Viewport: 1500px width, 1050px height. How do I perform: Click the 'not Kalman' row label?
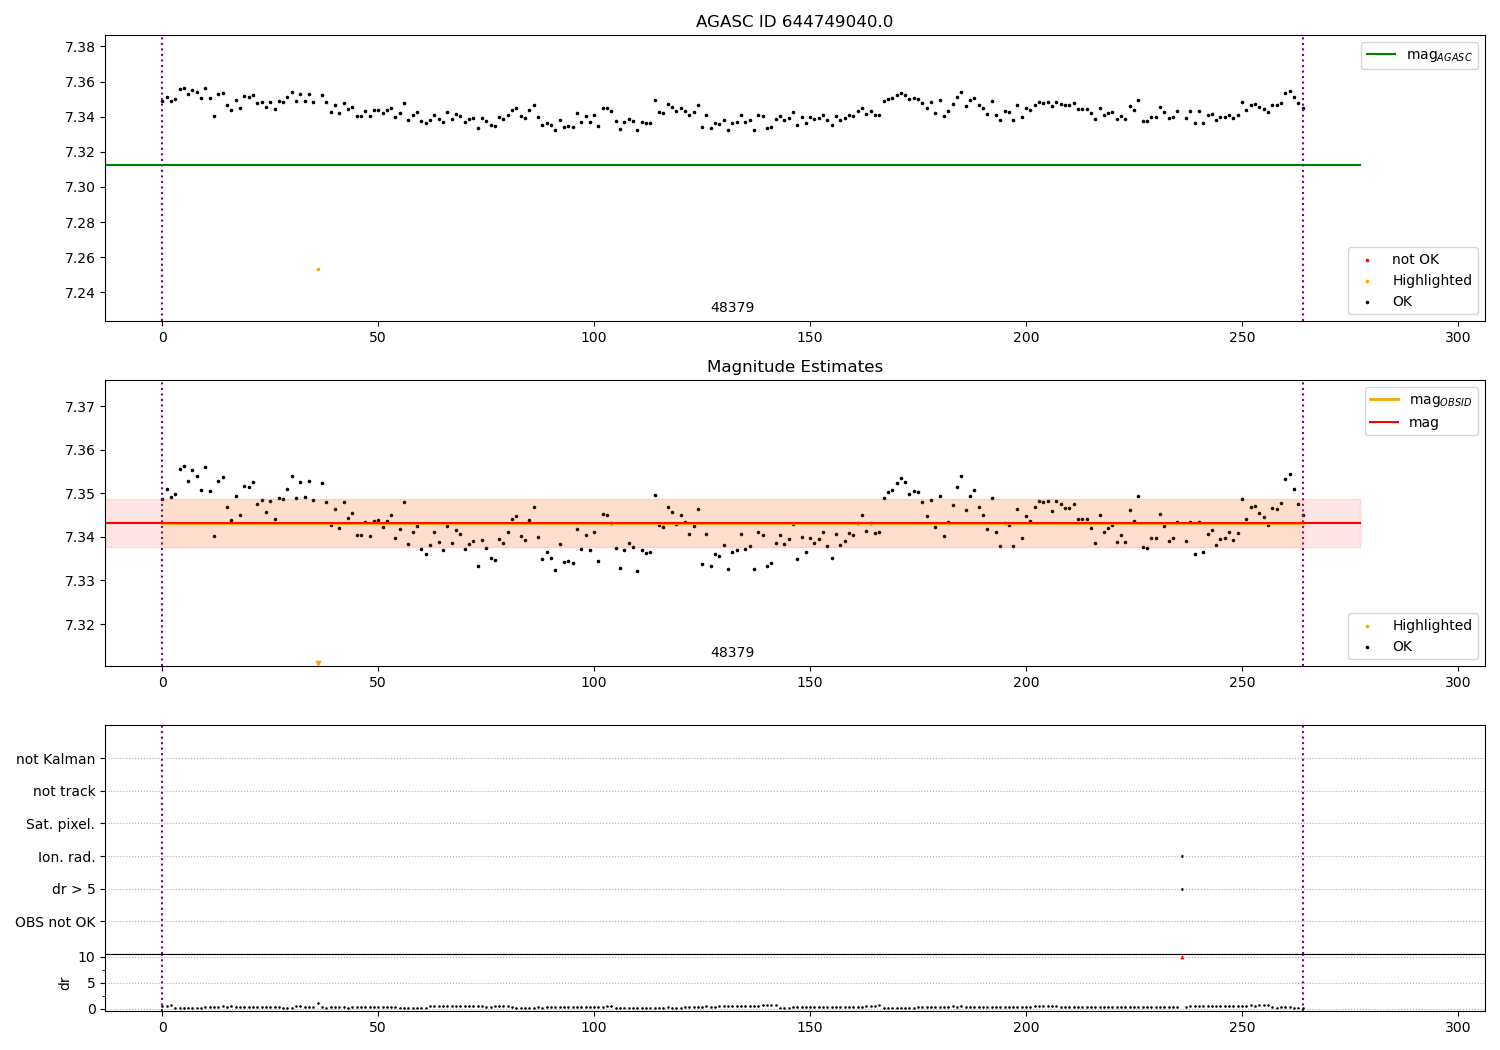[56, 759]
